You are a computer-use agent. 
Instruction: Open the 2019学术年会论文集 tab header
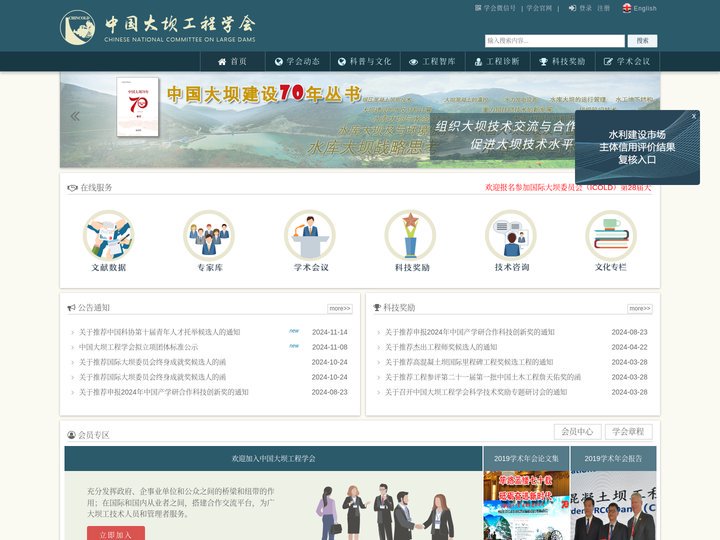pos(526,458)
